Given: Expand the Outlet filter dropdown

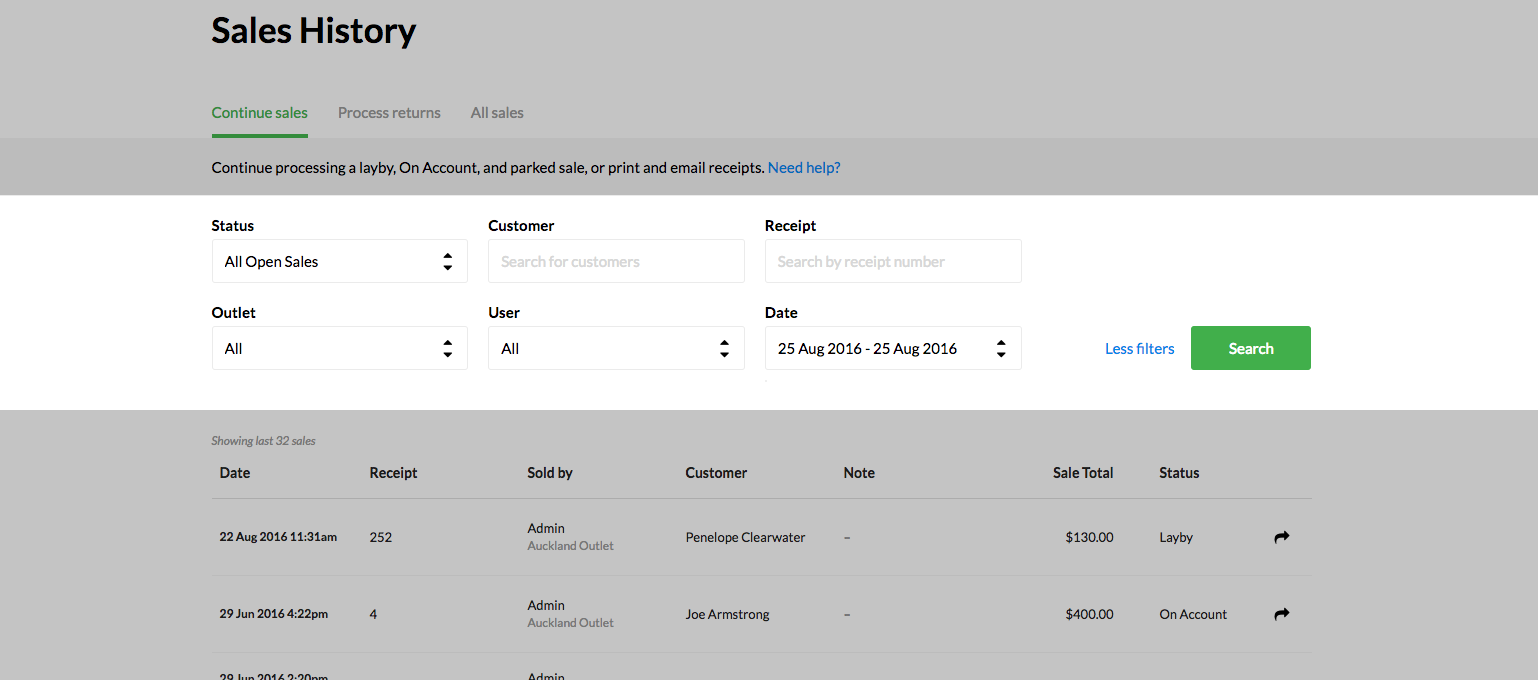Looking at the screenshot, I should point(339,349).
